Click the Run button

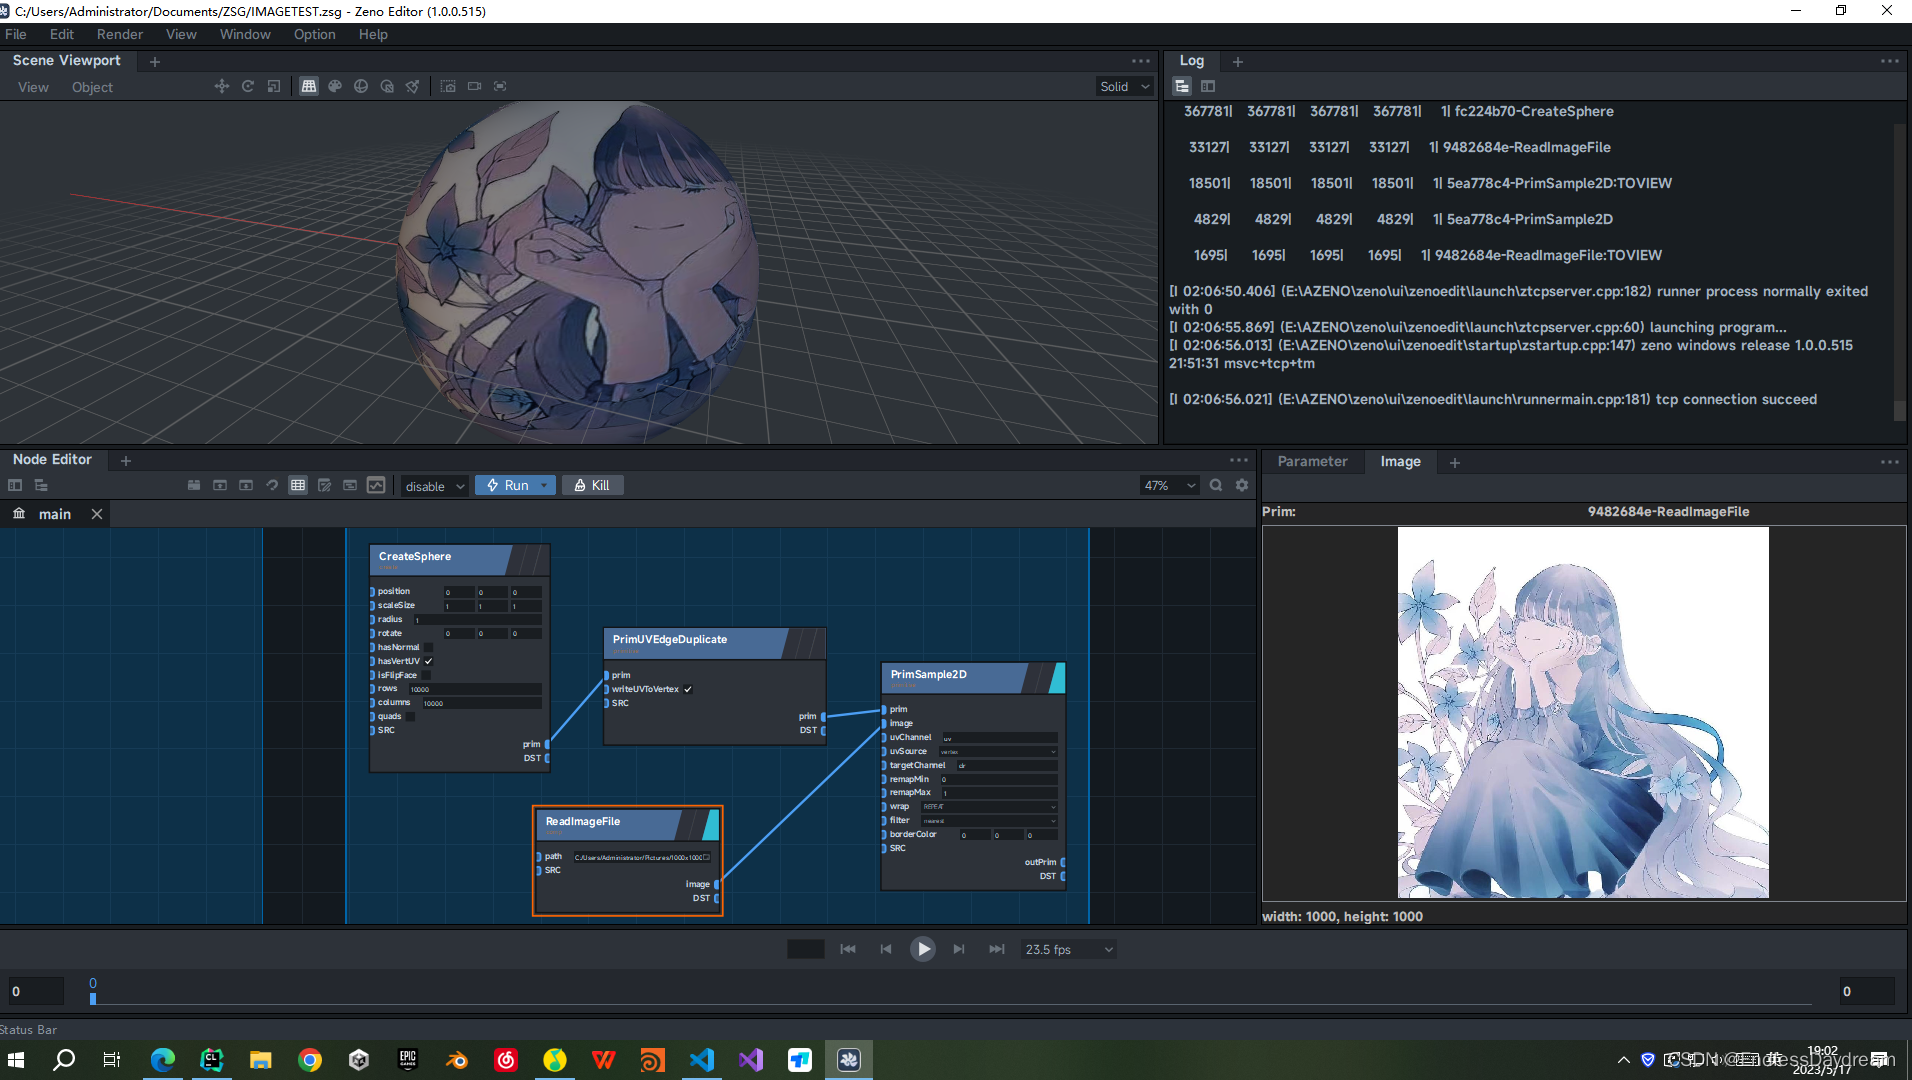point(509,485)
